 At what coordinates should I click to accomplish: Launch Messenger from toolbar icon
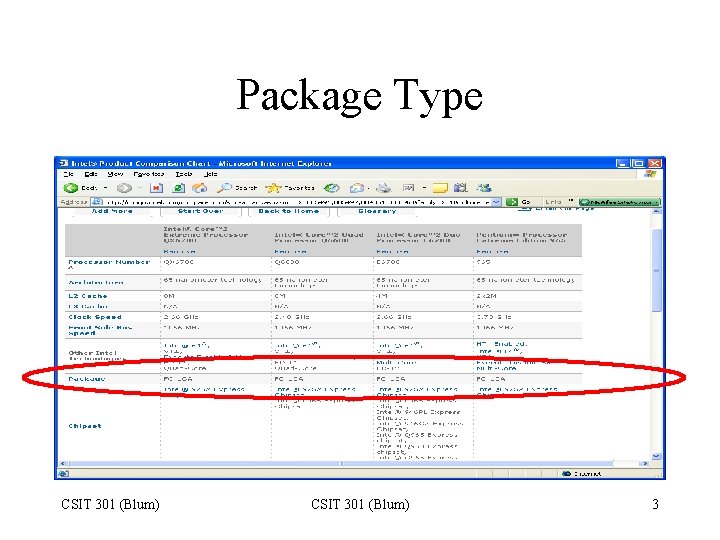point(484,188)
